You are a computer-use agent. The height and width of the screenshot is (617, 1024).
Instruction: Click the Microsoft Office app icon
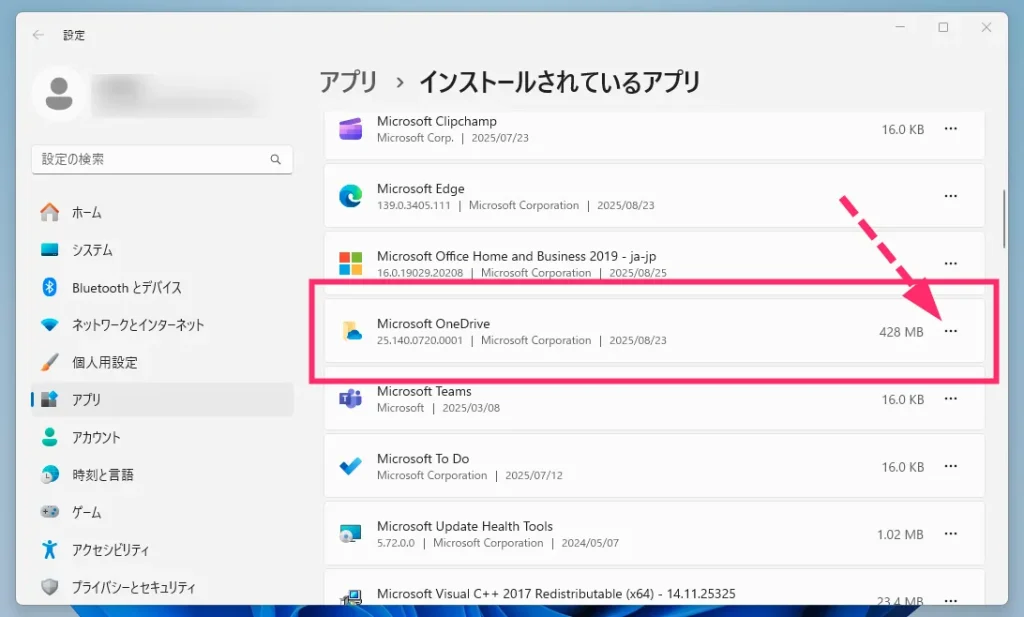pos(351,264)
